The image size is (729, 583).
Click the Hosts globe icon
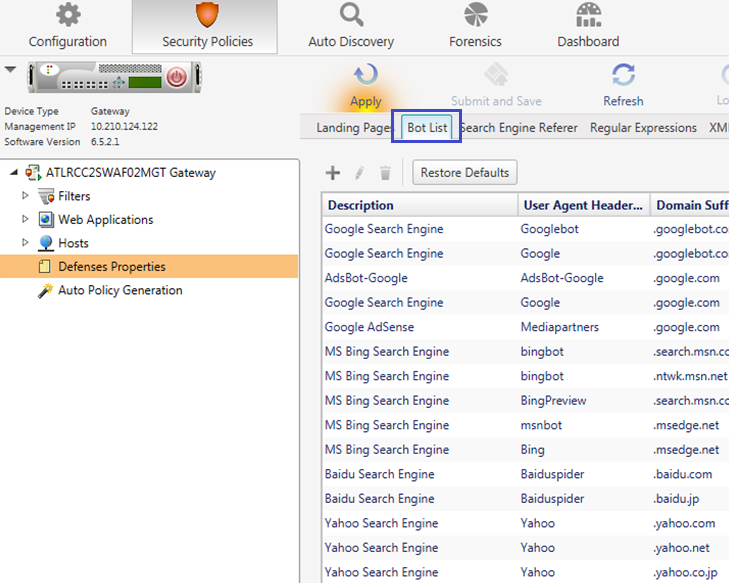tap(46, 243)
